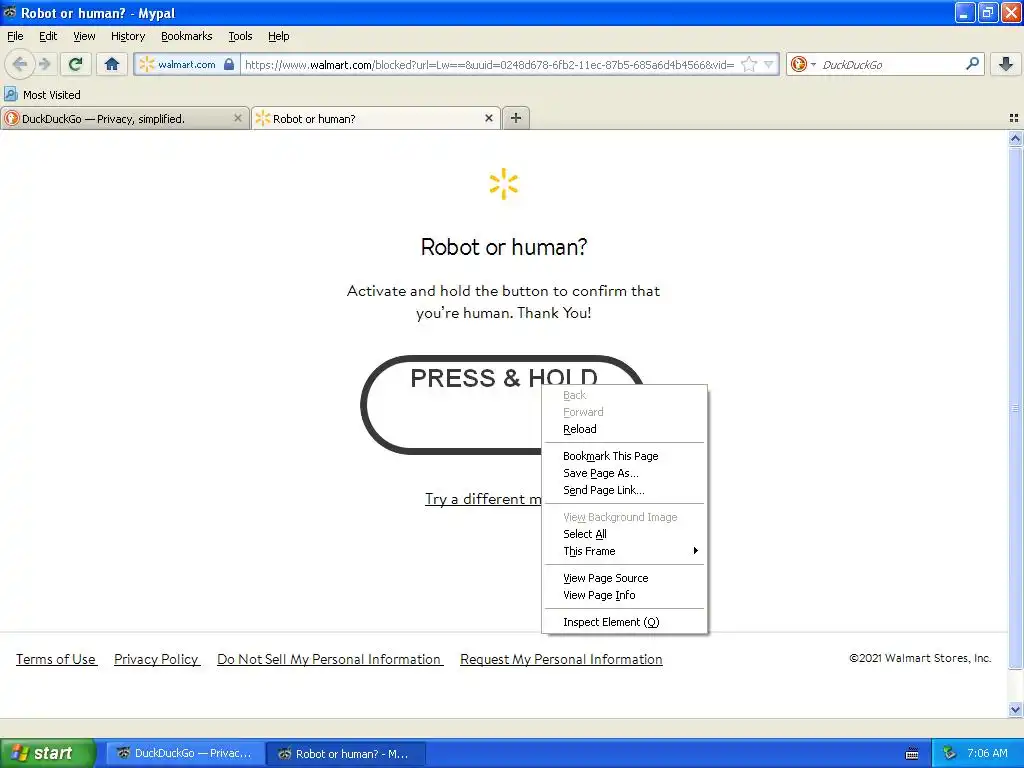The image size is (1024, 768).
Task: Click the DuckDuckGo search engine icon
Action: (798, 64)
